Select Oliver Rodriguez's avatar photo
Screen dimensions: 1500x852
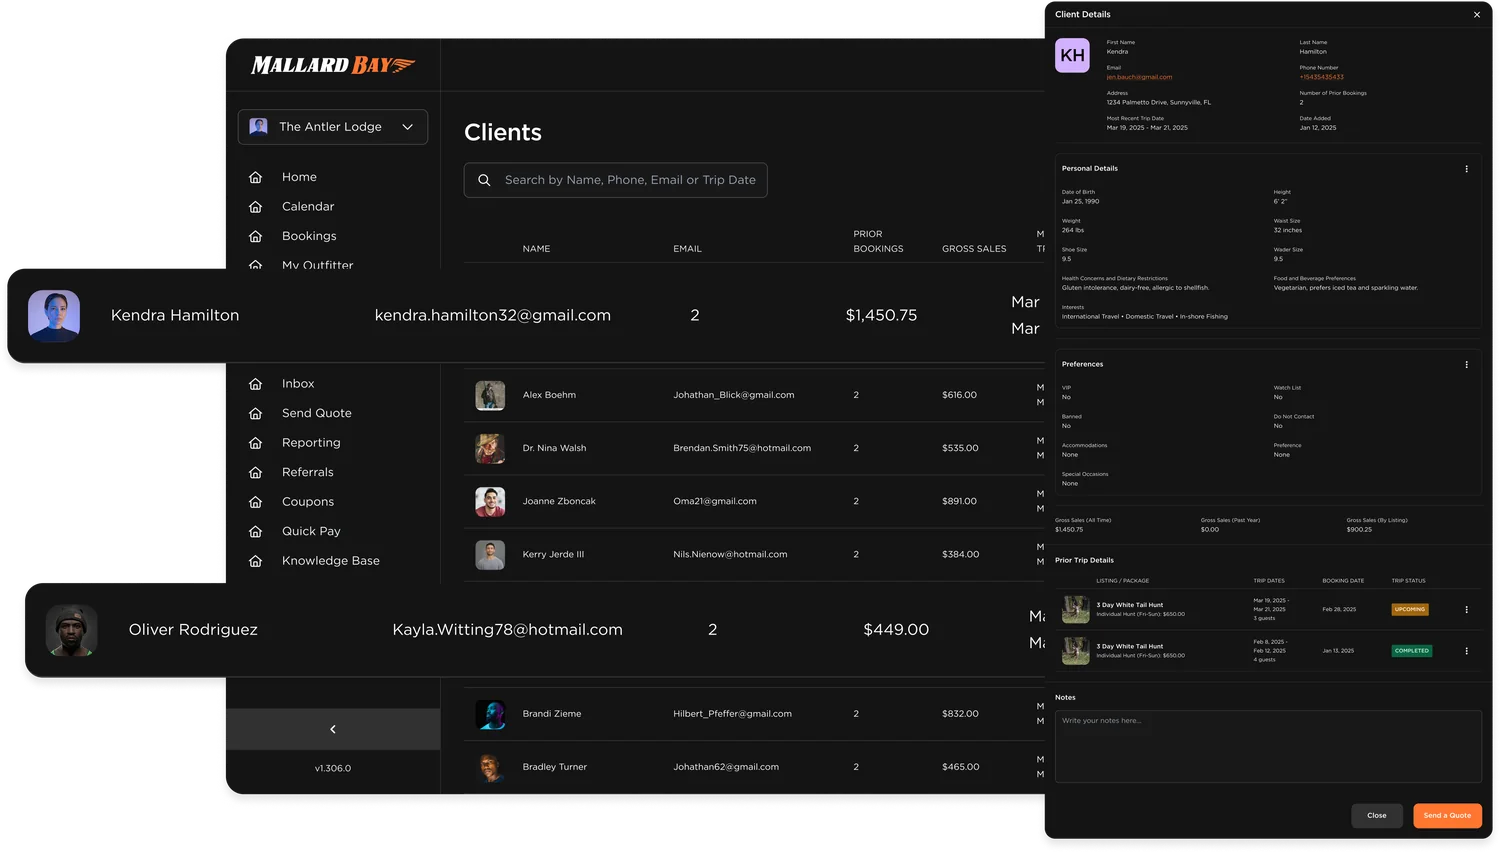tap(72, 630)
